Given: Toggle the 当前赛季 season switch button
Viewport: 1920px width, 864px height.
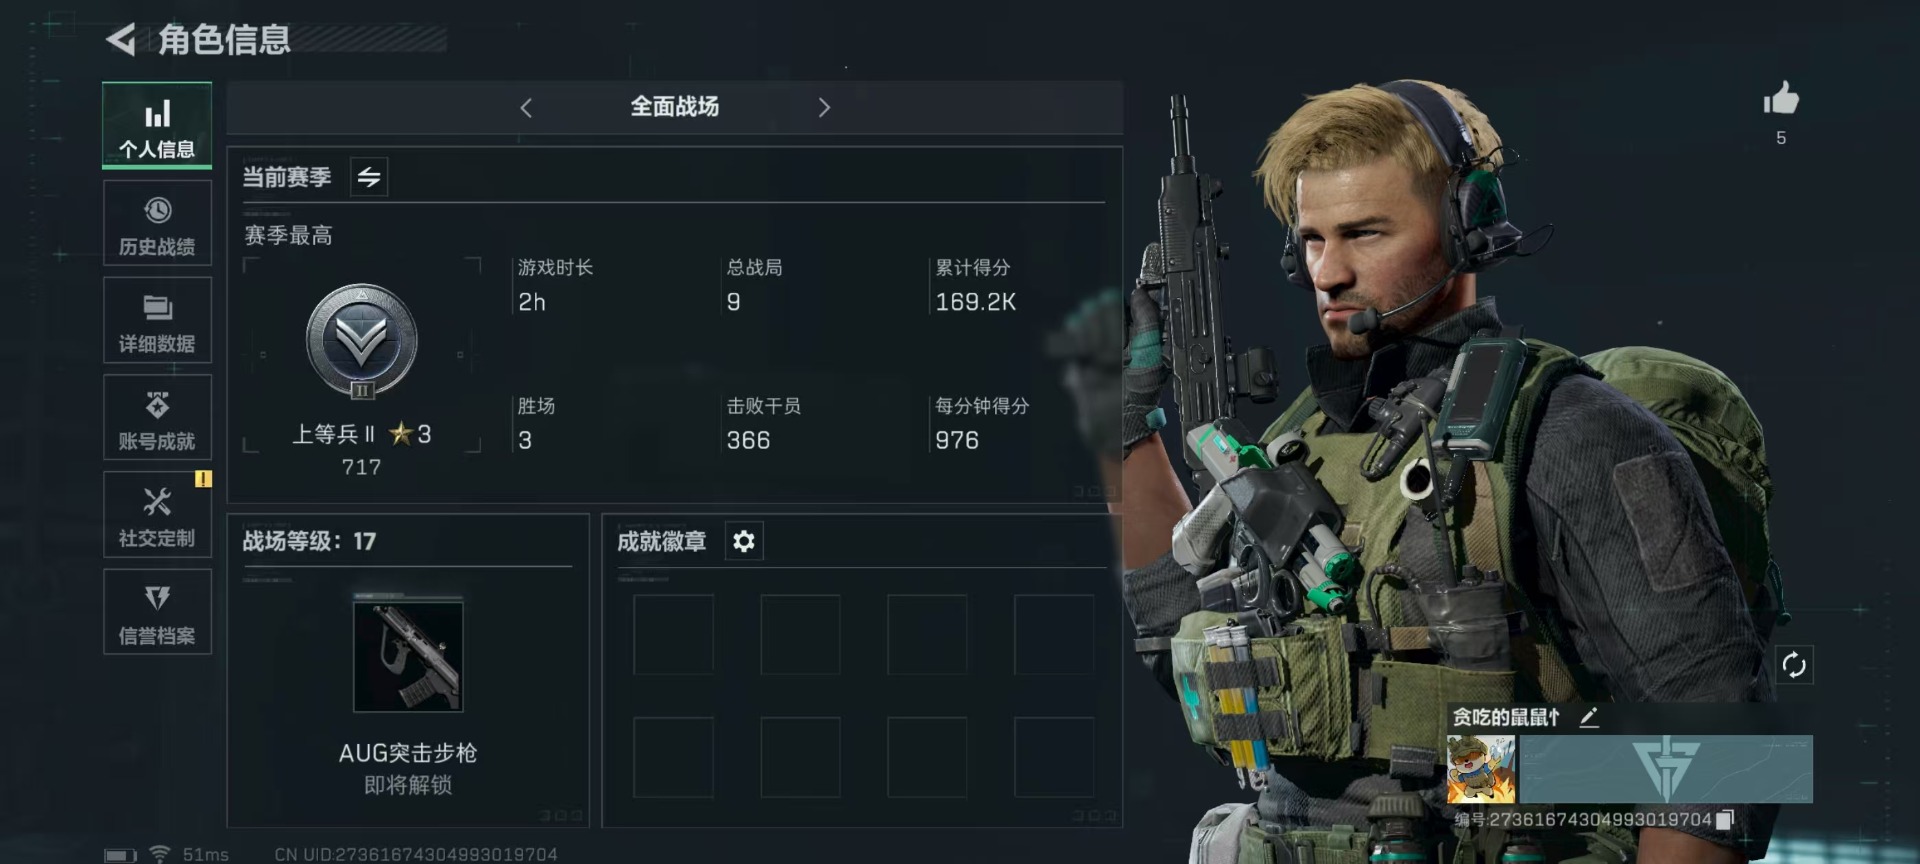Looking at the screenshot, I should pos(369,177).
